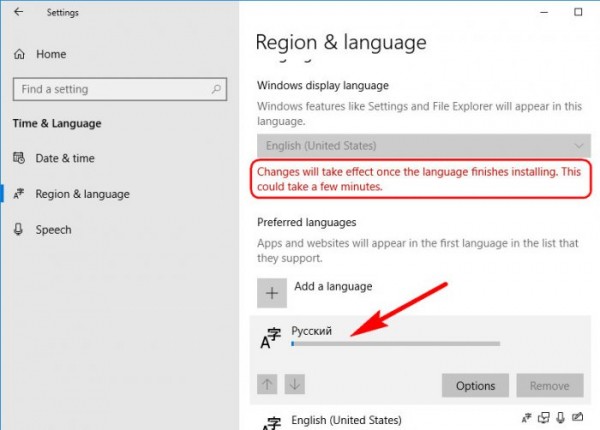Click the Remove button for Русский
Screen dimensions: 600x430
coord(550,386)
